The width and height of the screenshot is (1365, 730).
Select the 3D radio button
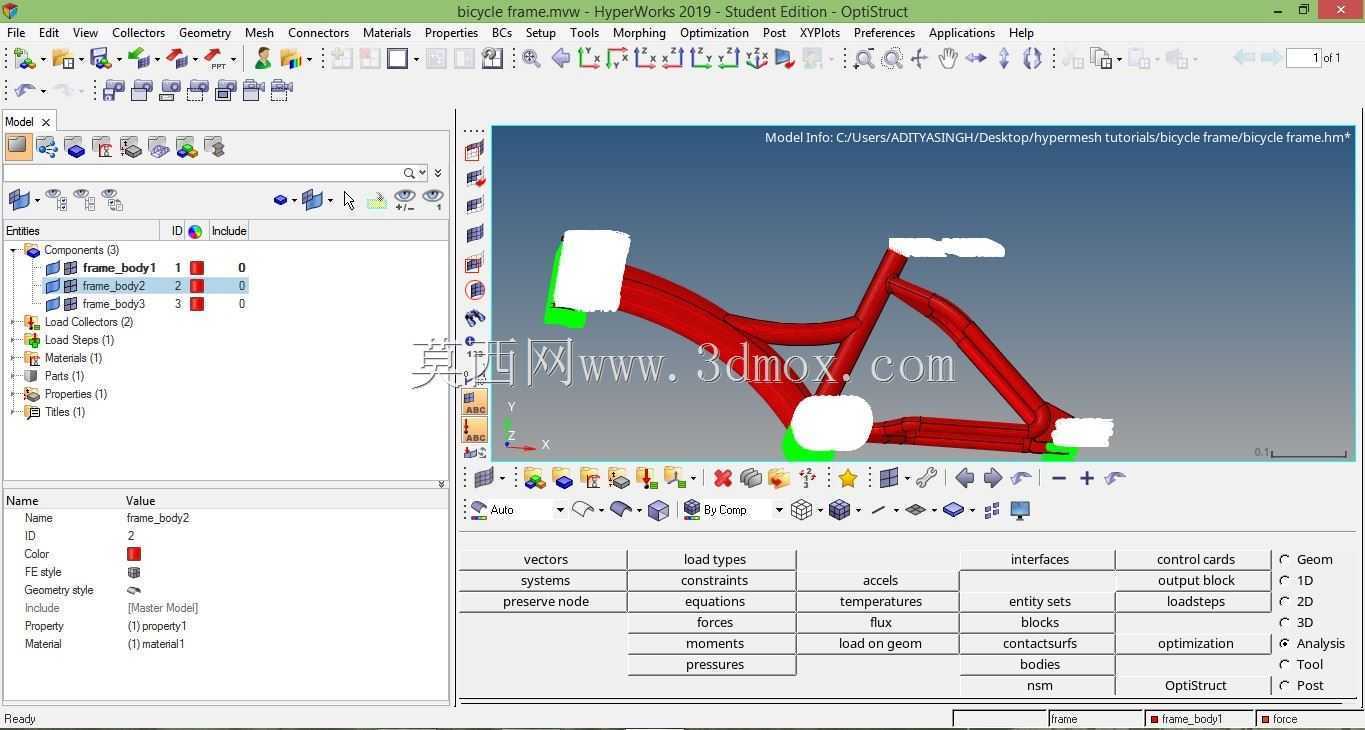[x=1285, y=623]
